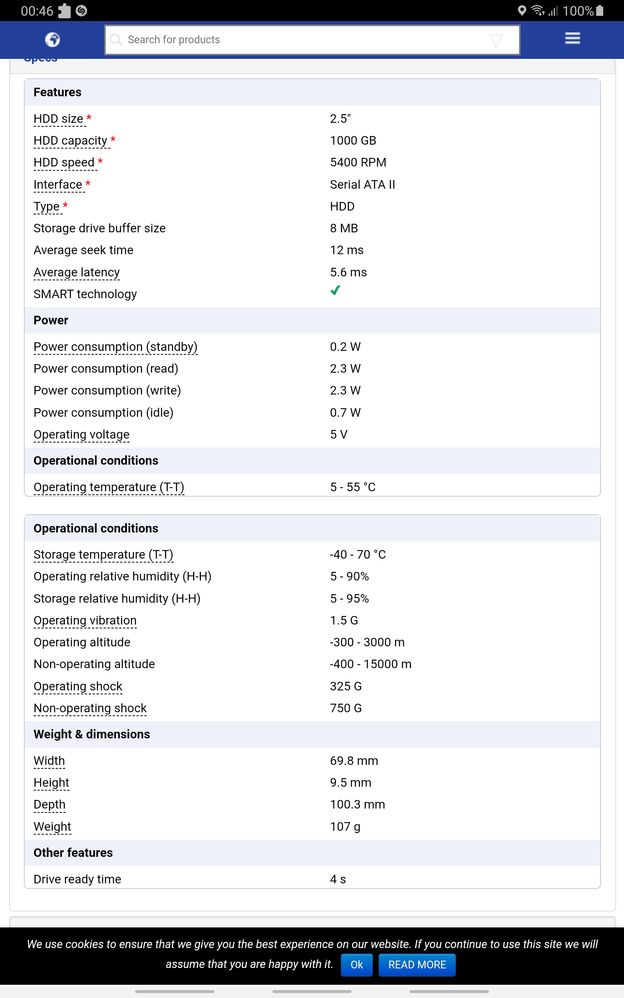Open the Operating voltage definition link
The width and height of the screenshot is (624, 998).
coord(81,434)
